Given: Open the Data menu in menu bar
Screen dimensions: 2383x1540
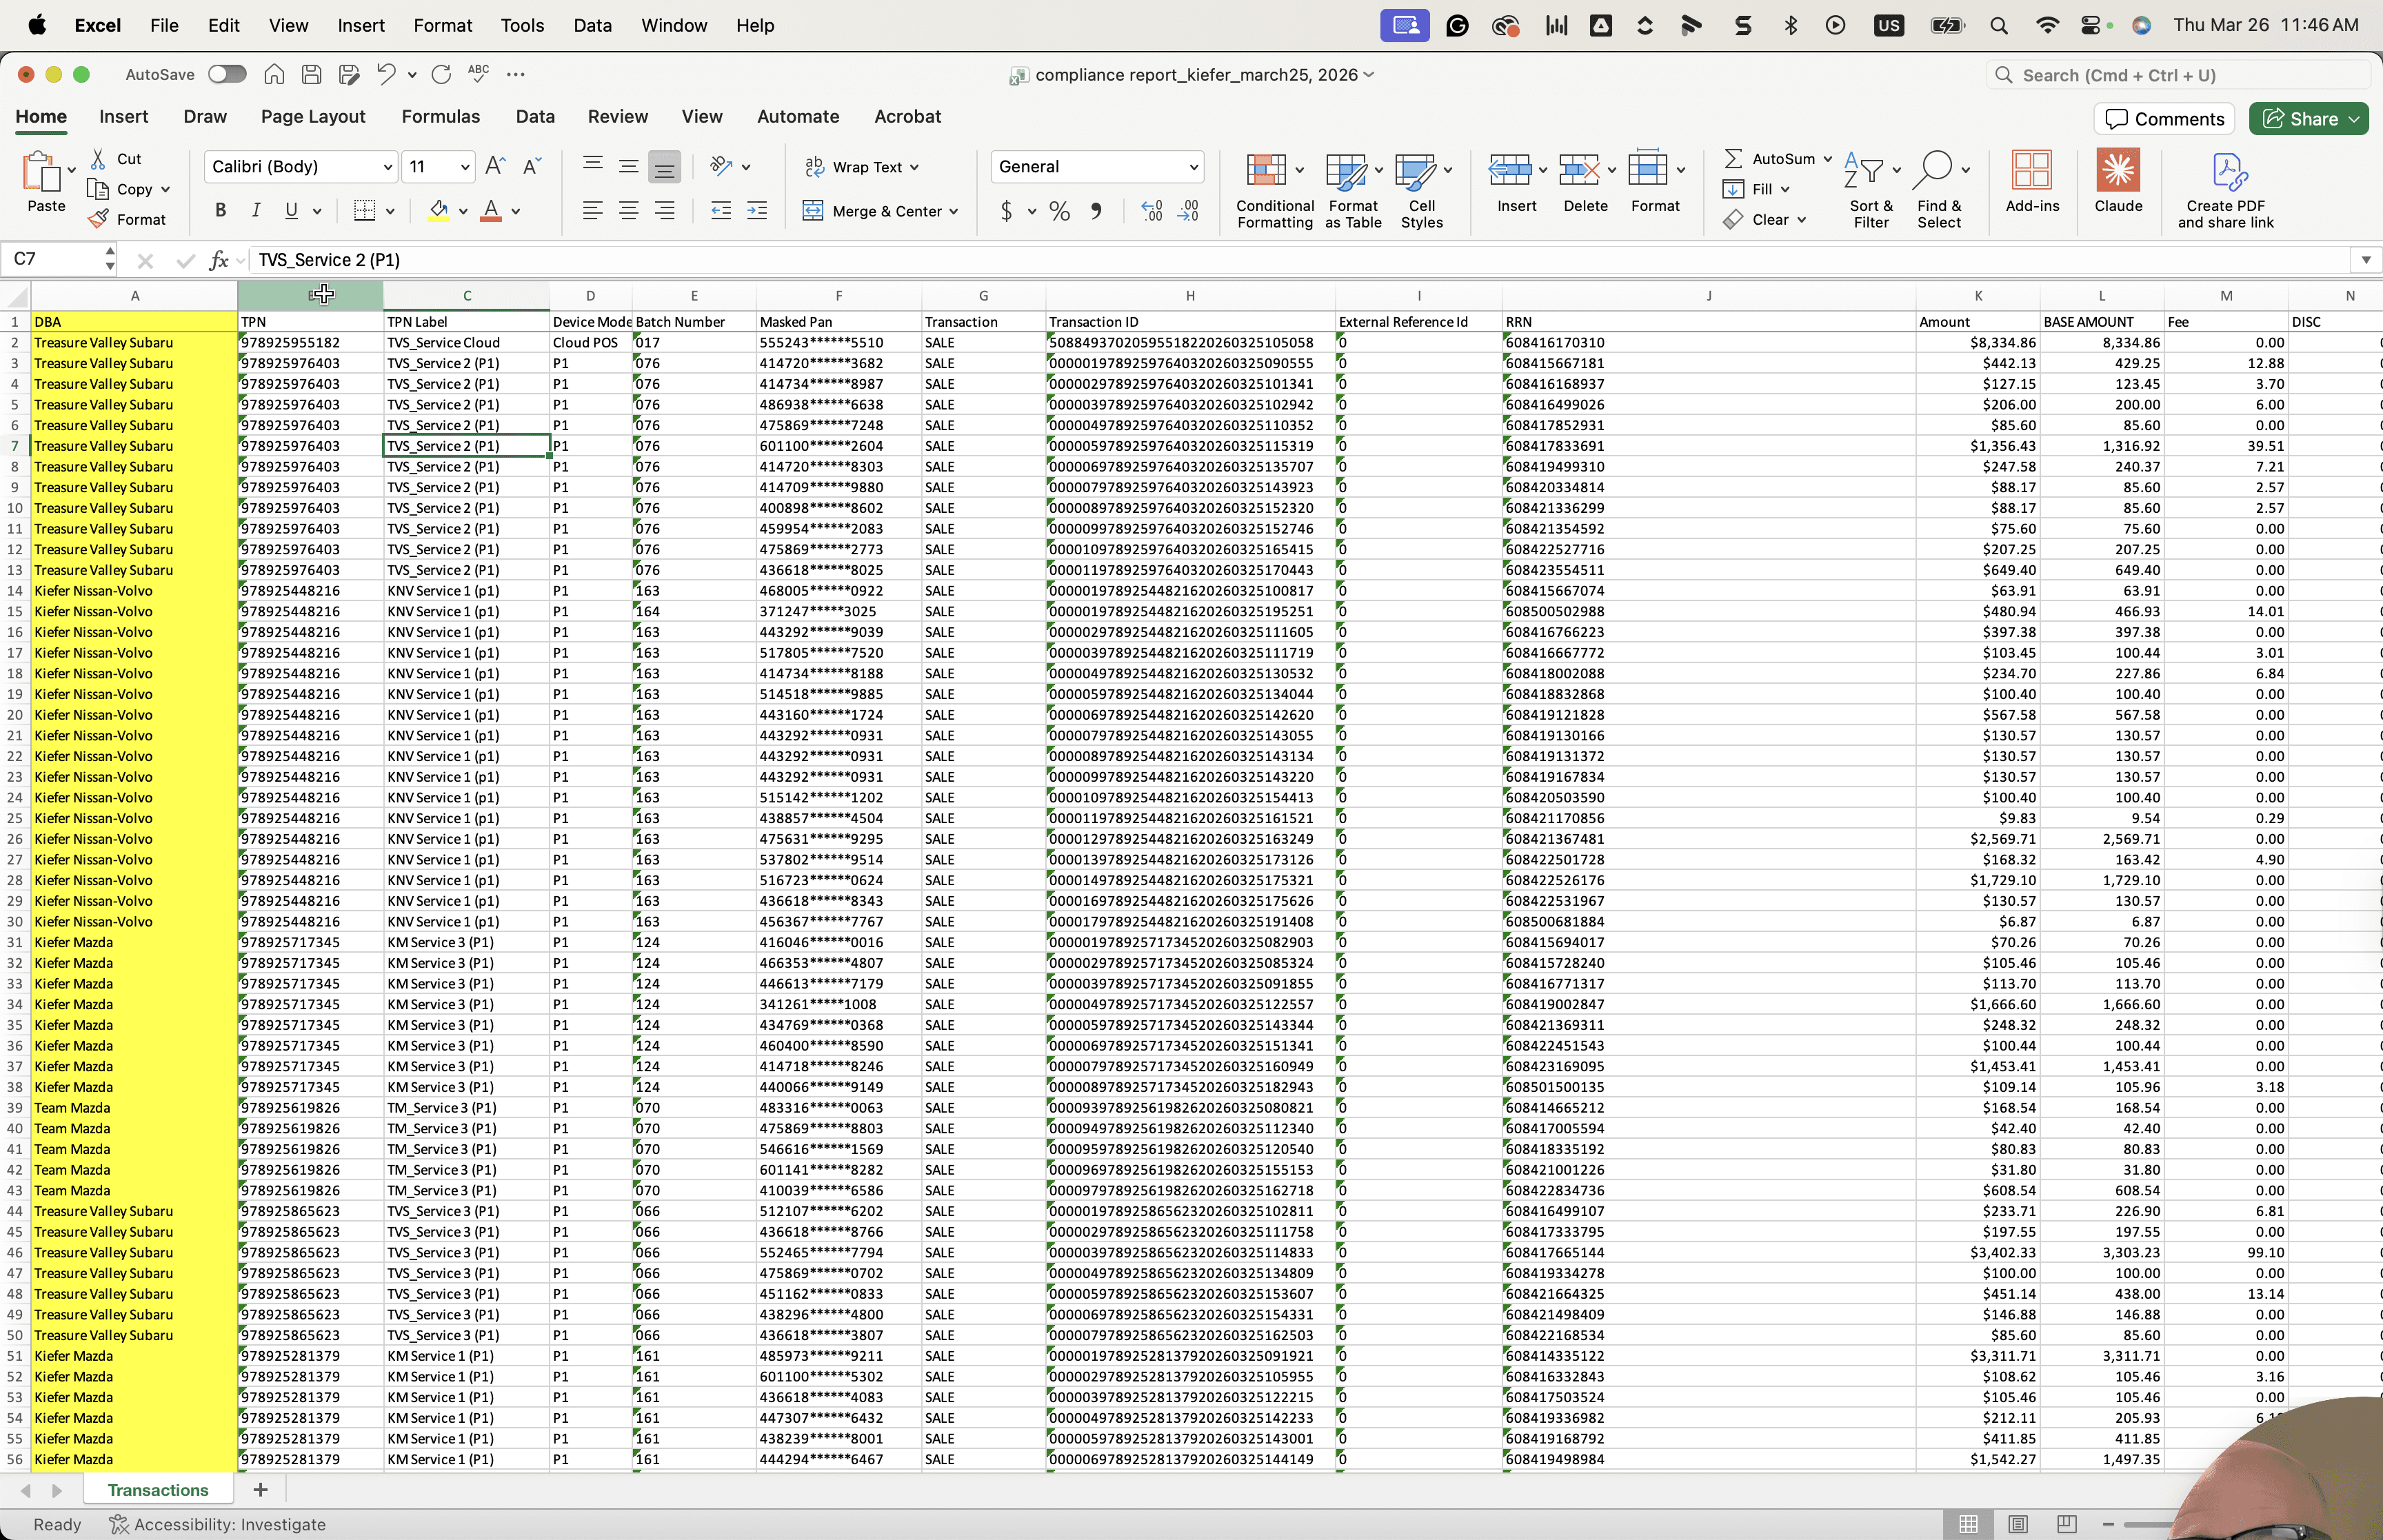Looking at the screenshot, I should click(x=592, y=26).
